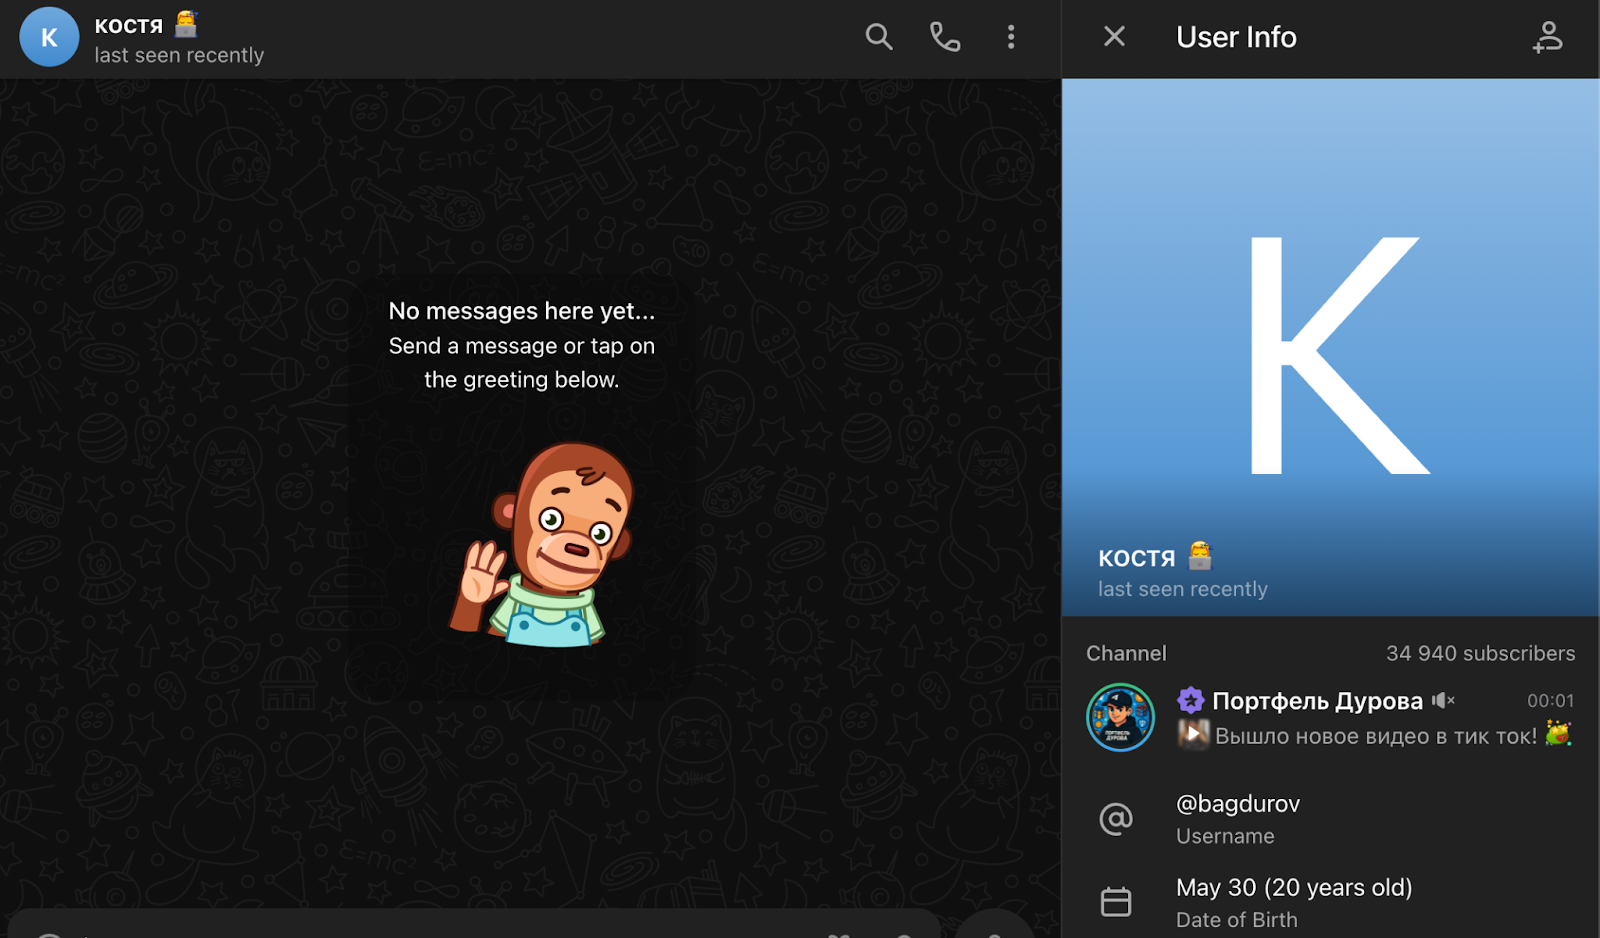Click the @bagdurov username
Viewport: 1600px width, 938px height.
click(1238, 804)
